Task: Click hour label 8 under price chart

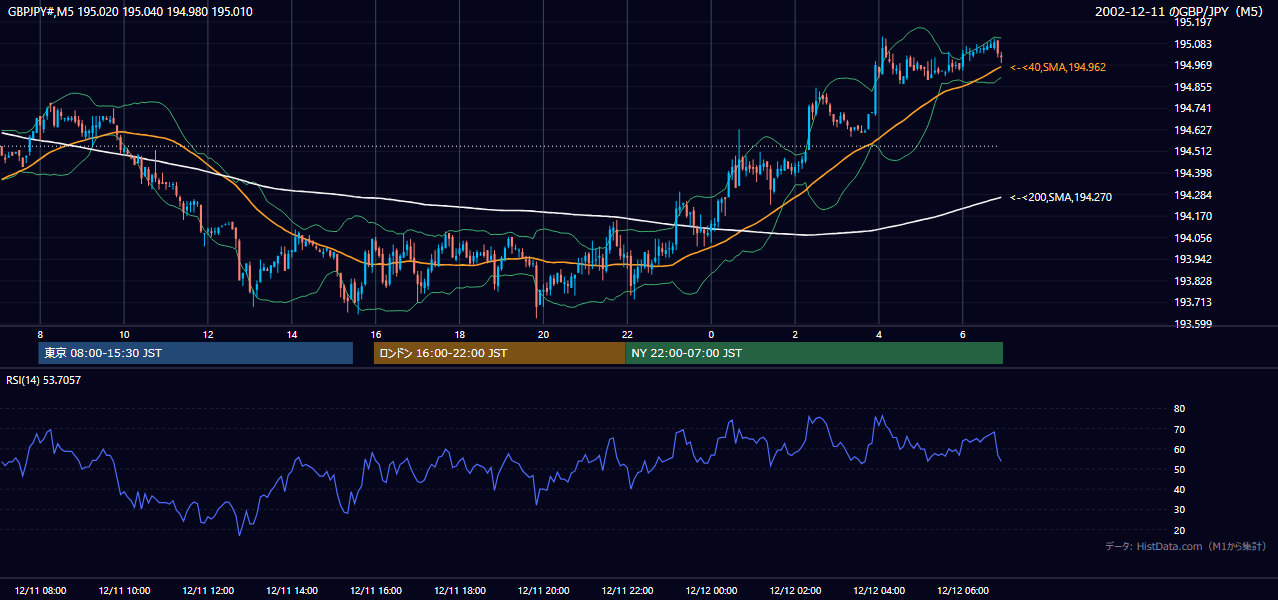Action: 40,334
